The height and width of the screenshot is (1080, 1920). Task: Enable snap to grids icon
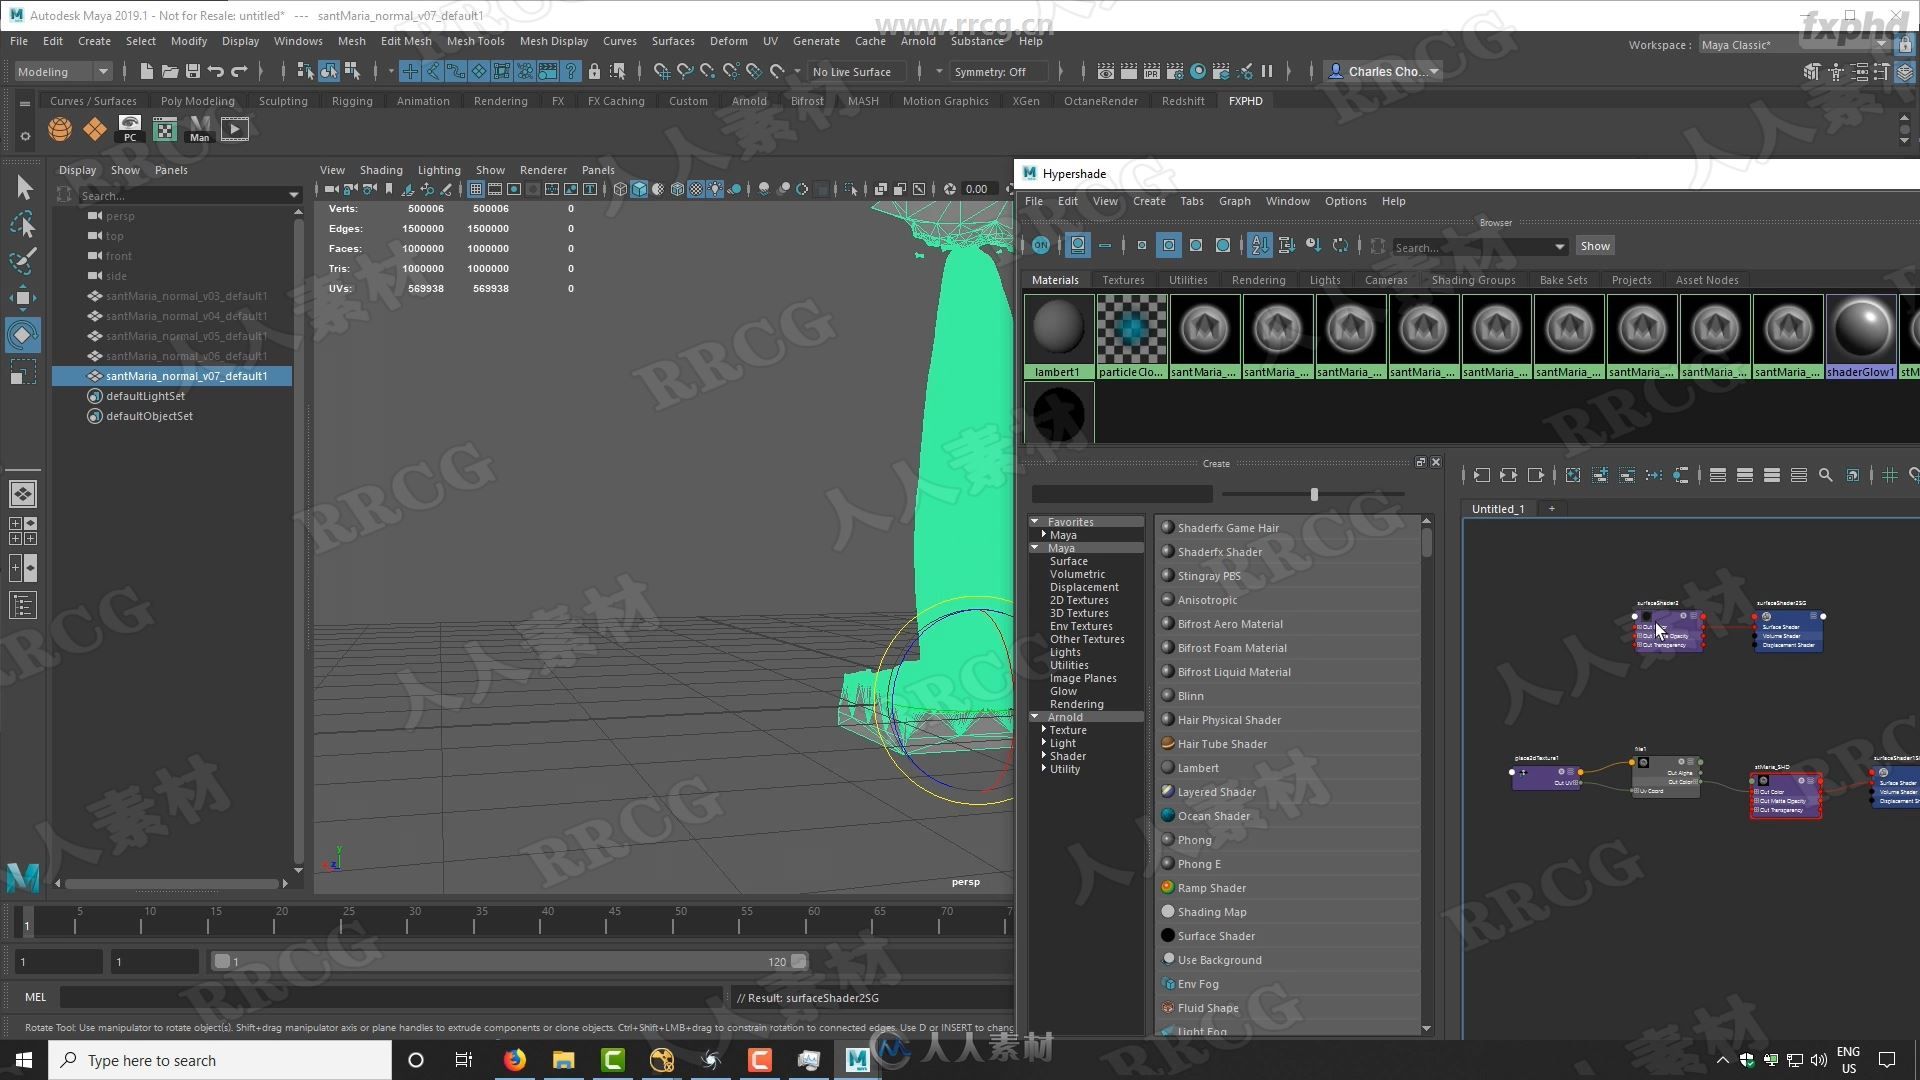pos(662,71)
